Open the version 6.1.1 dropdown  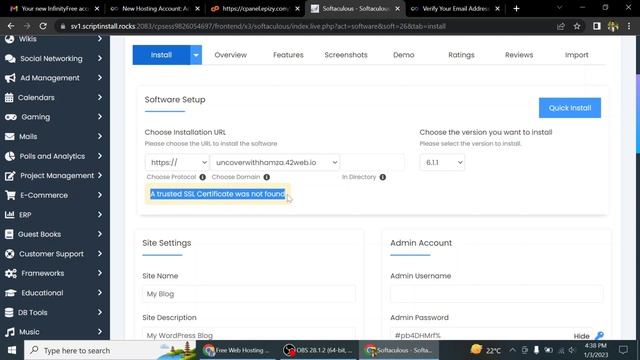[442, 162]
